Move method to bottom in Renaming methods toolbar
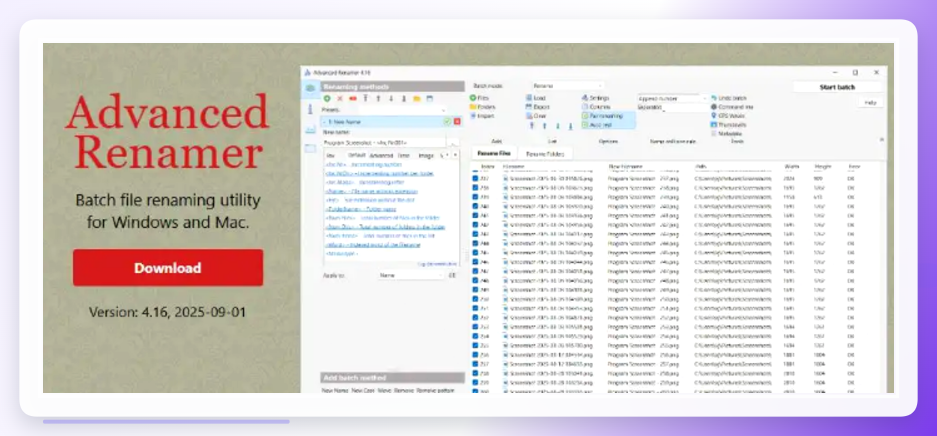Image resolution: width=937 pixels, height=436 pixels. [x=404, y=98]
